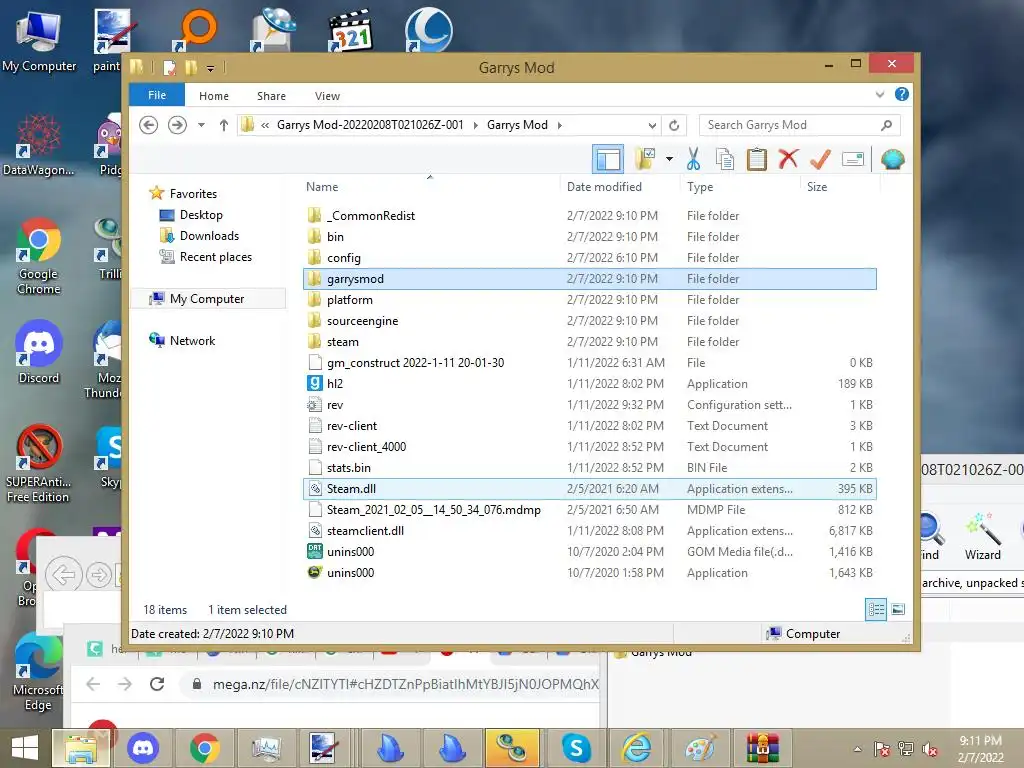This screenshot has height=768, width=1024.
Task: Select the Steam.dll file
Action: click(590, 488)
